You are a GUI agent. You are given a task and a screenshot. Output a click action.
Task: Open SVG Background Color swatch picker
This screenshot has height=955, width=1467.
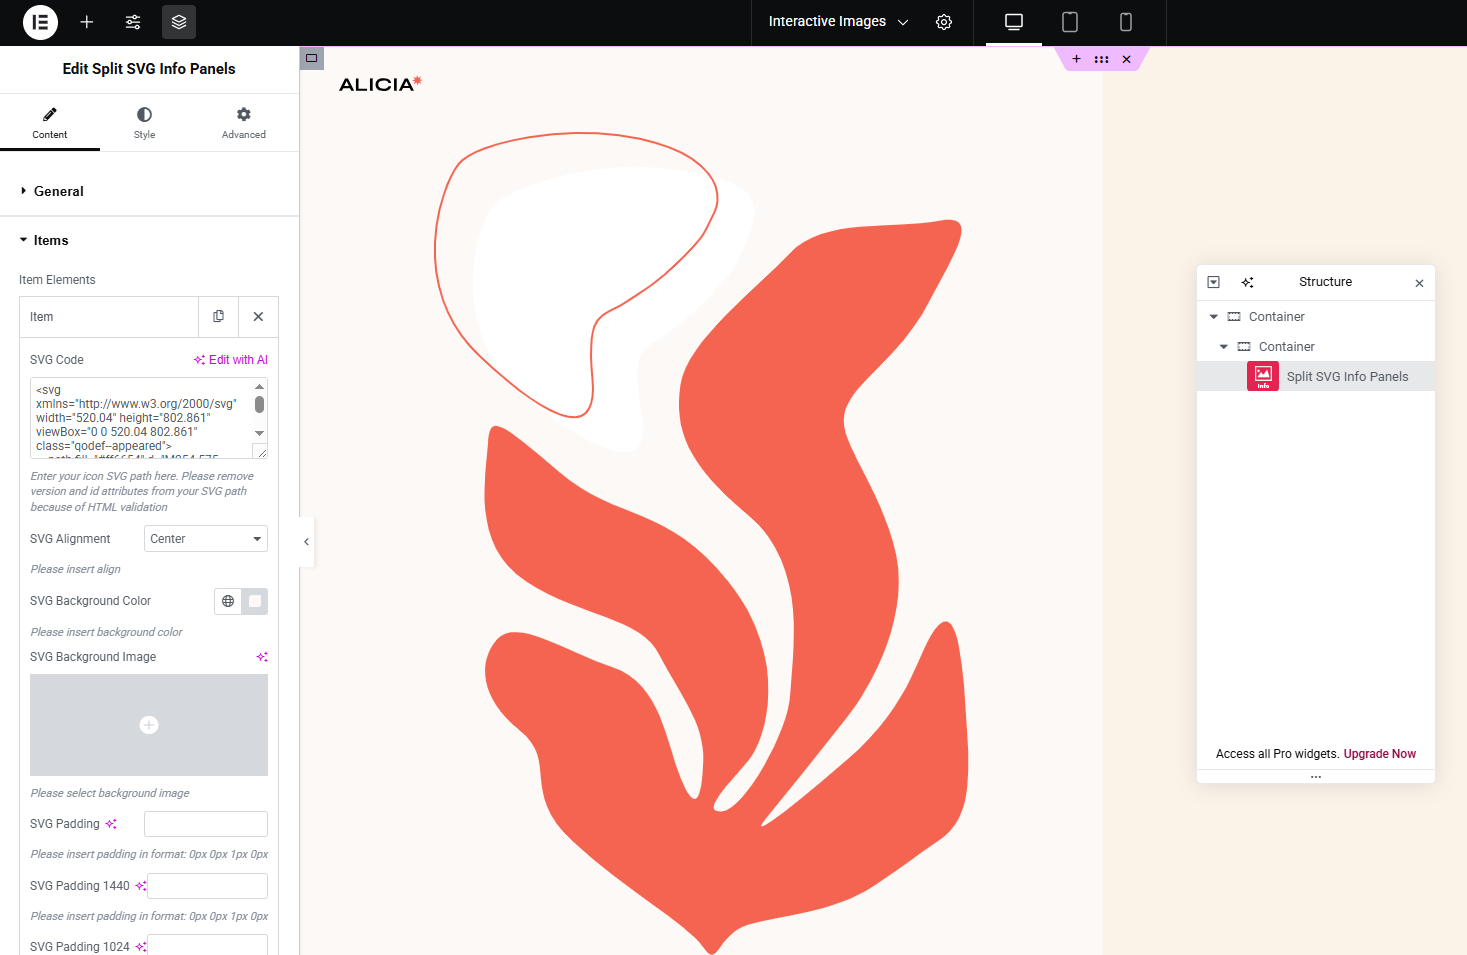point(255,601)
